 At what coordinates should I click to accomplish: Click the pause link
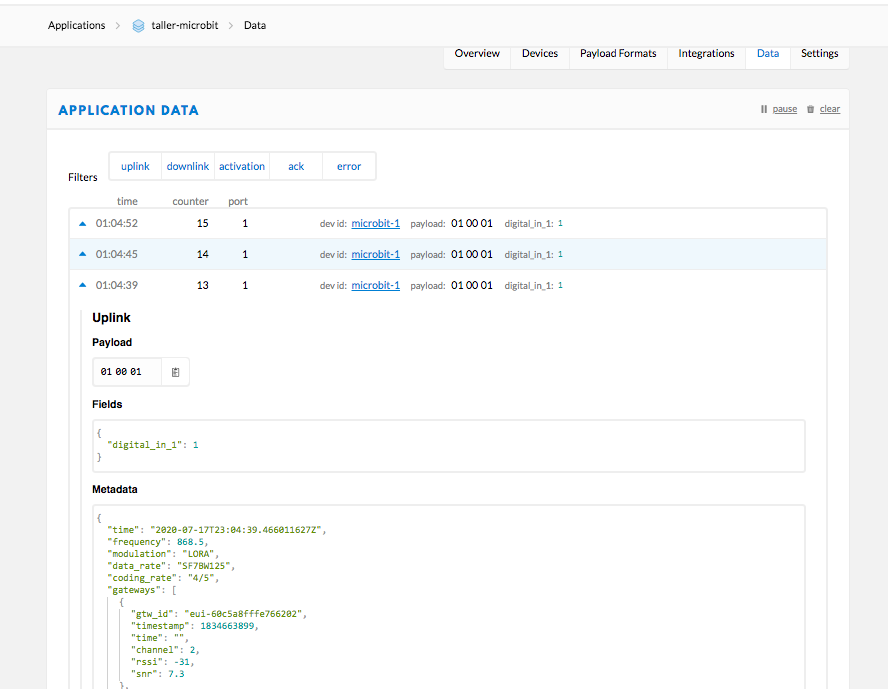tap(784, 109)
